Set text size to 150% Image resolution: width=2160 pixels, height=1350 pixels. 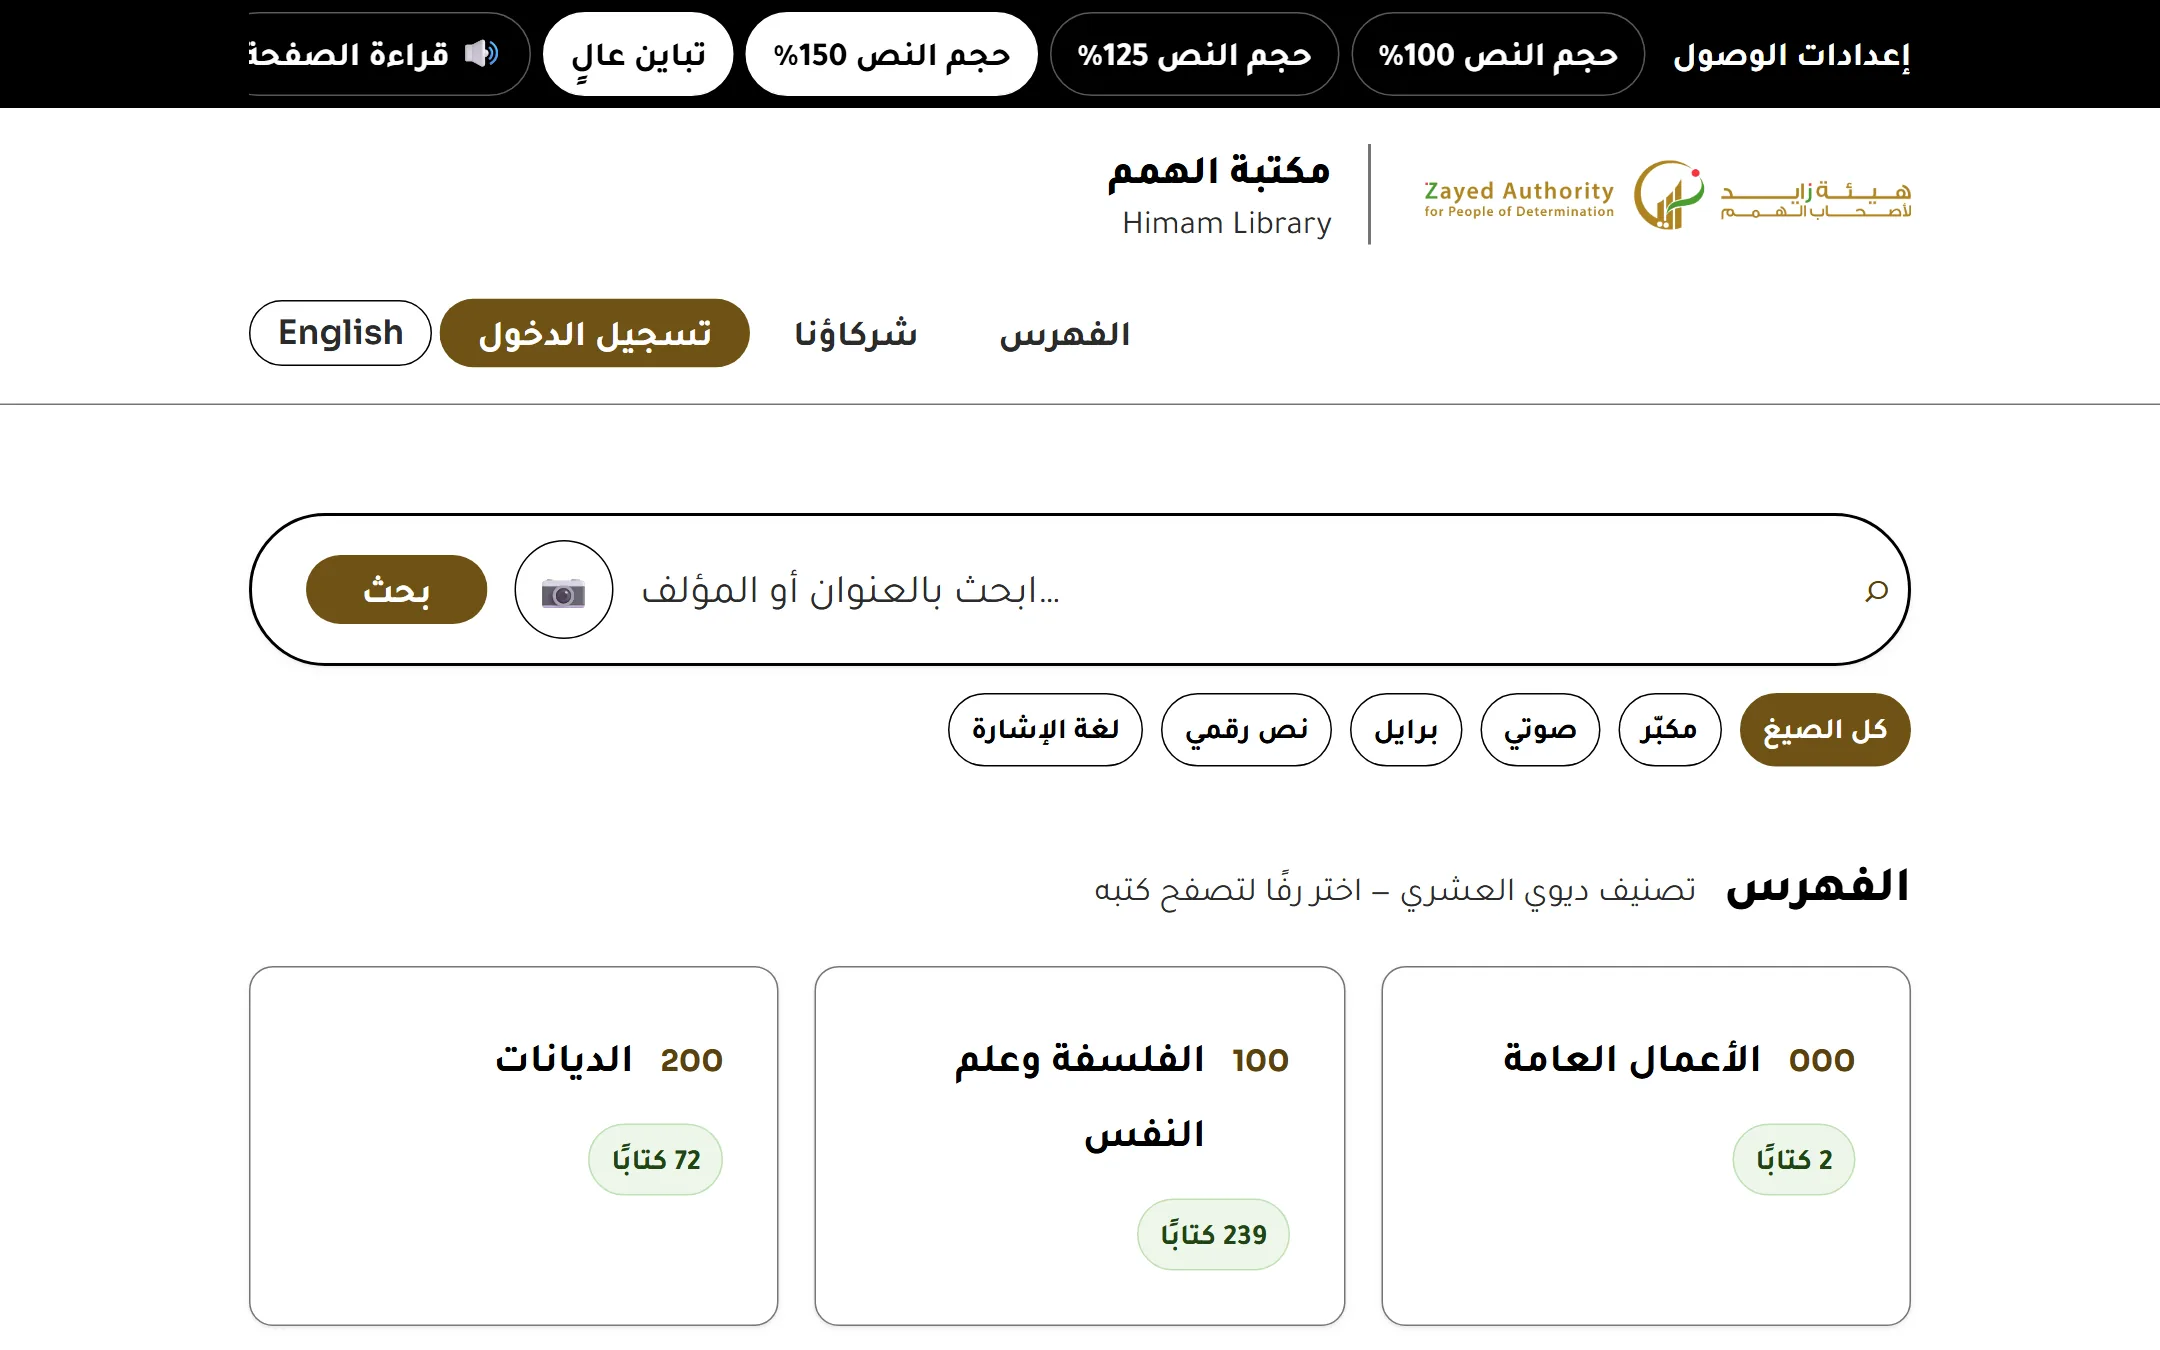click(892, 54)
